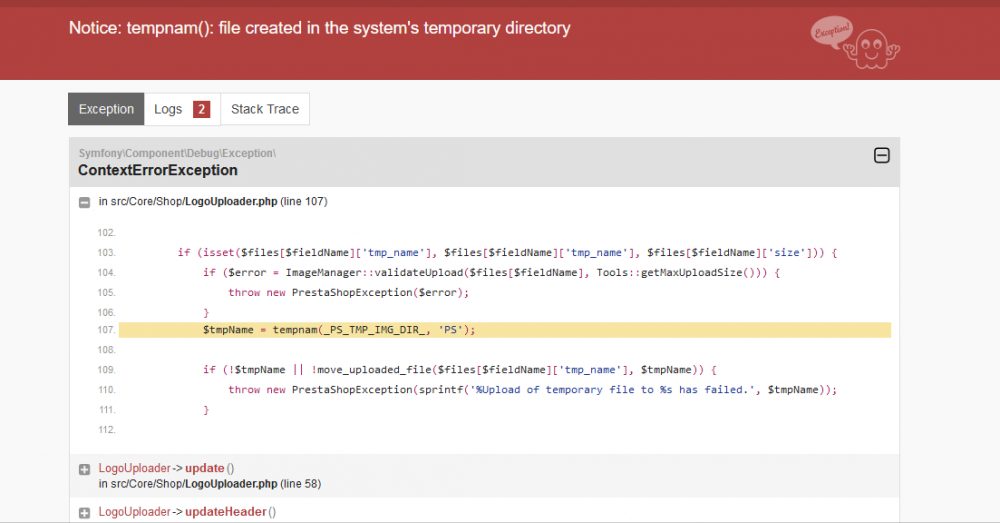
Task: Click the highlighted tempnam code on line 107
Action: click(339, 330)
